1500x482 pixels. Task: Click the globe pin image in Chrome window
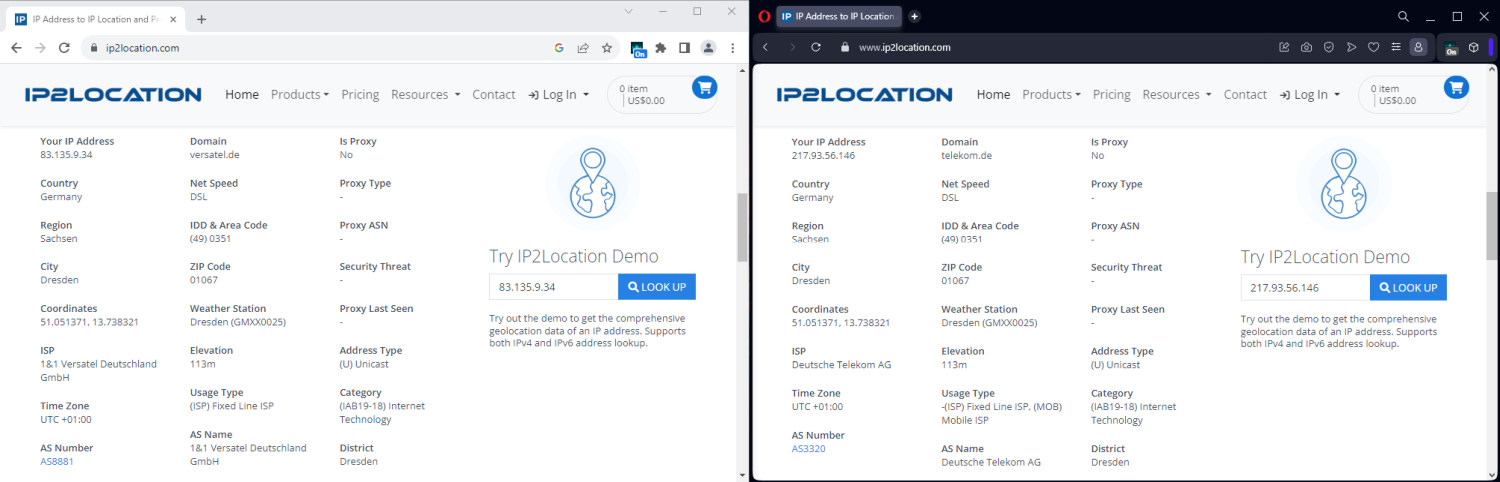point(592,183)
